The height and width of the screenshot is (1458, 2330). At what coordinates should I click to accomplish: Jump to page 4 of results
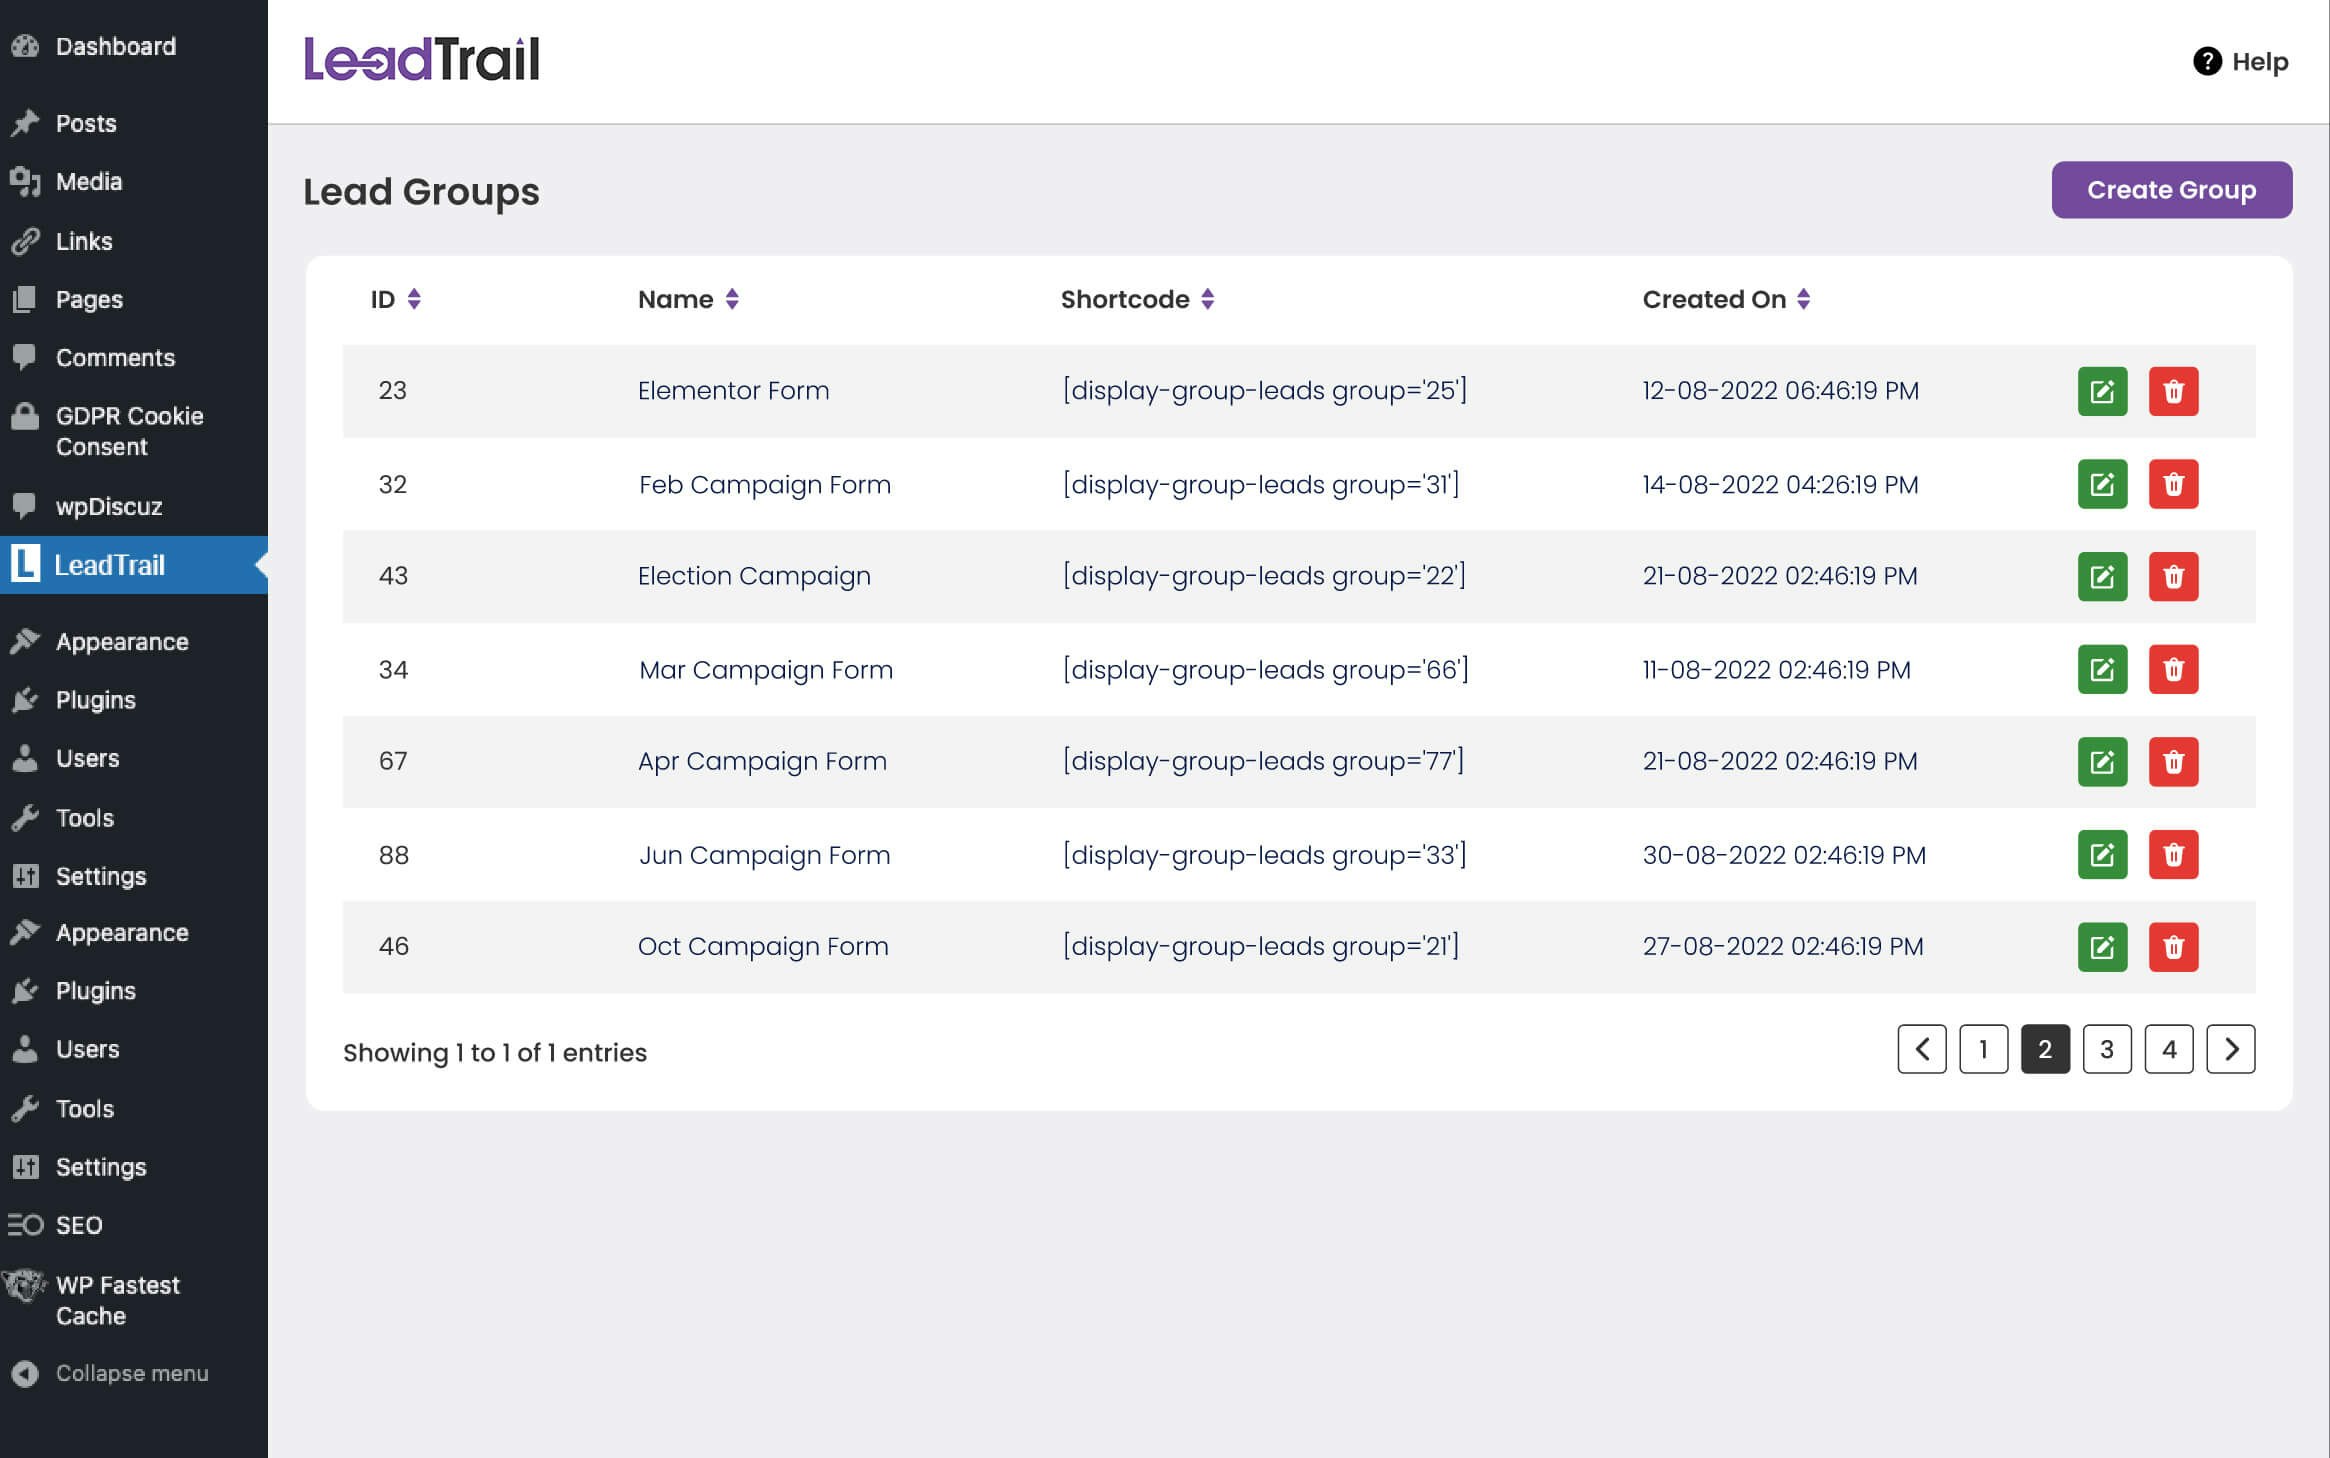coord(2169,1049)
